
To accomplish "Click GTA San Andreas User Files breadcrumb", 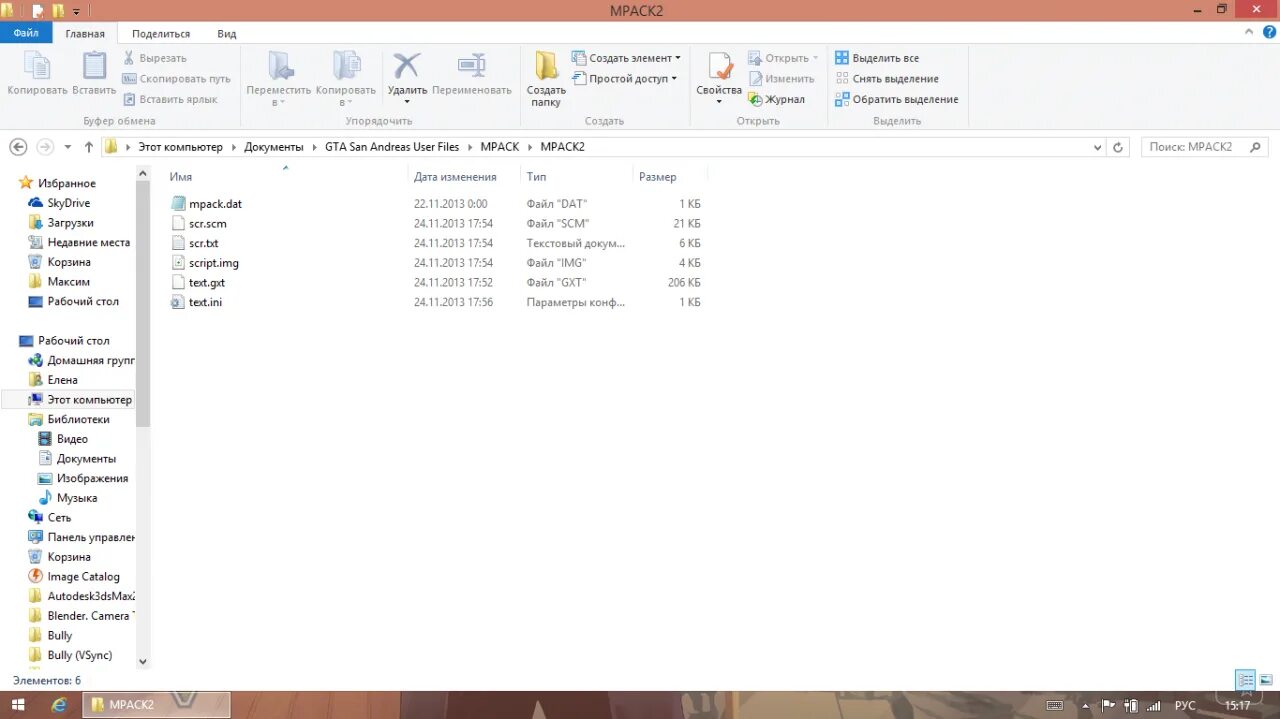I will (392, 147).
